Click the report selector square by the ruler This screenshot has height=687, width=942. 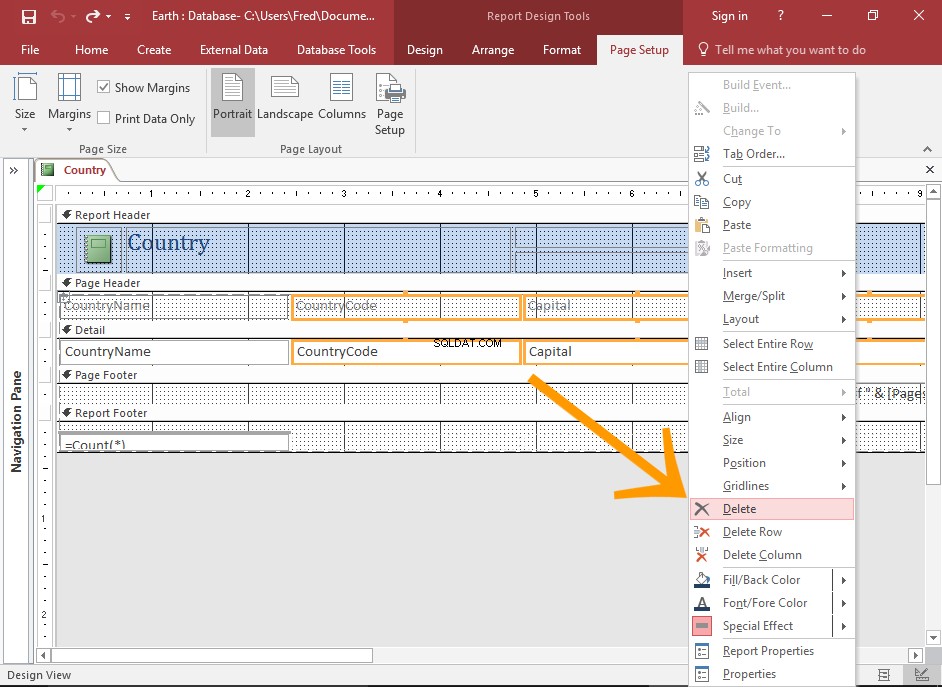tap(44, 193)
